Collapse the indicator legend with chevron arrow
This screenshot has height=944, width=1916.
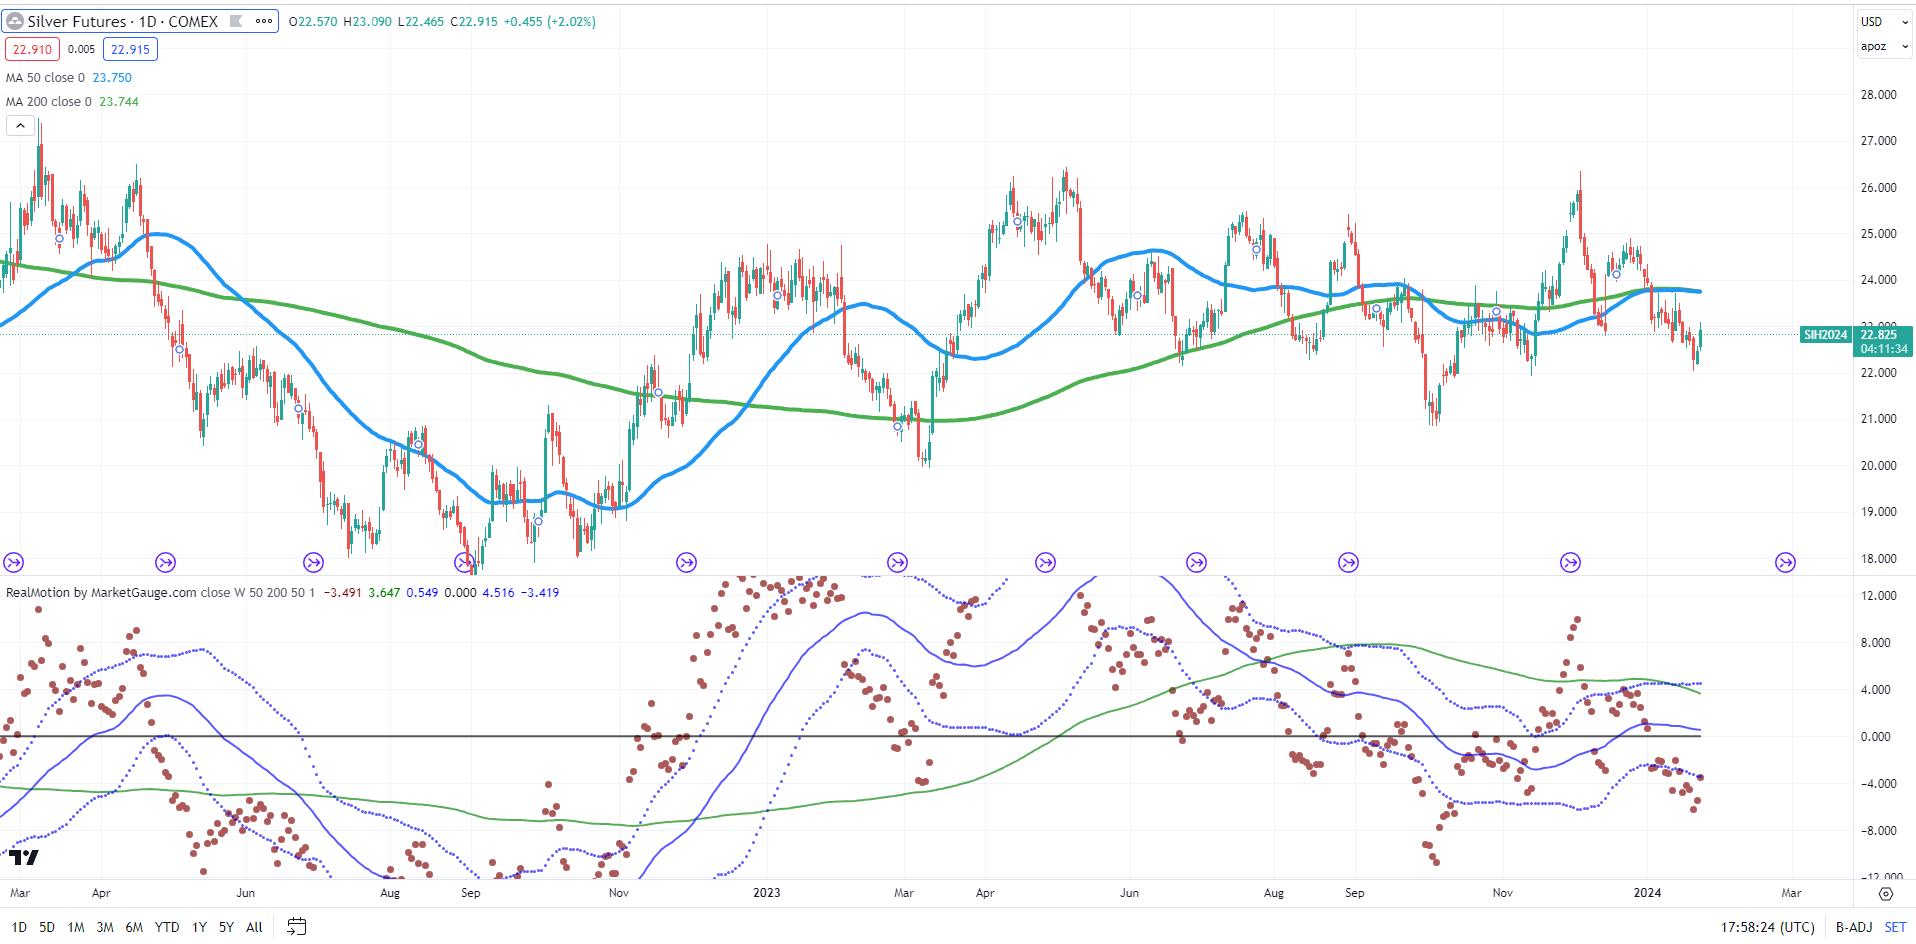pyautogui.click(x=20, y=125)
